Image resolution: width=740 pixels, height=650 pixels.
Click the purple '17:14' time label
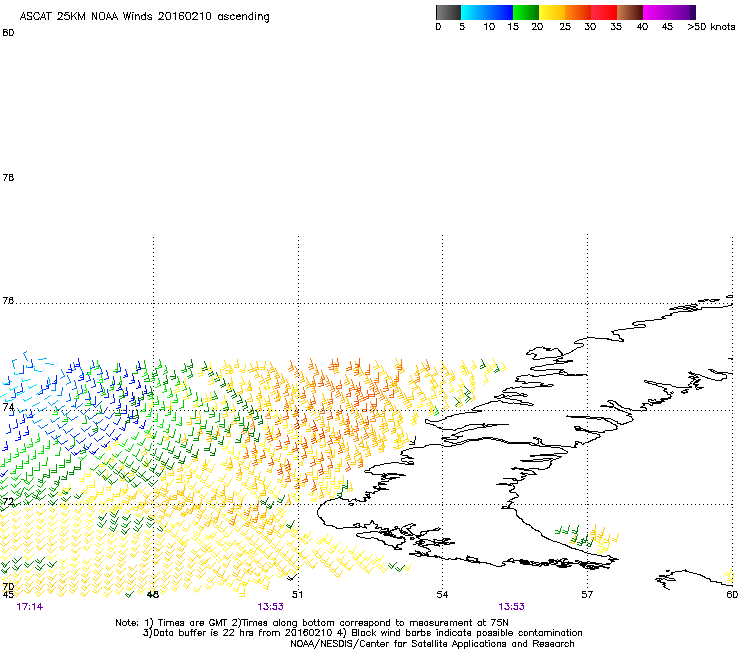pyautogui.click(x=30, y=607)
